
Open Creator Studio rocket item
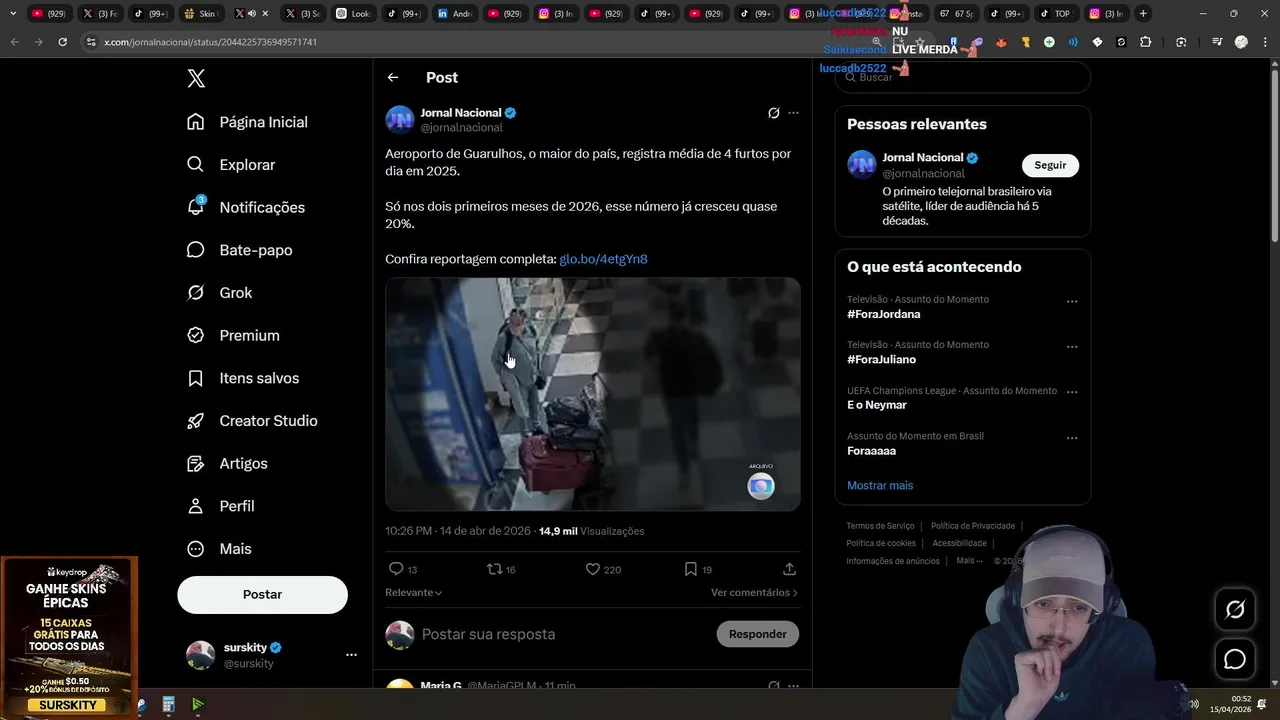click(x=252, y=421)
